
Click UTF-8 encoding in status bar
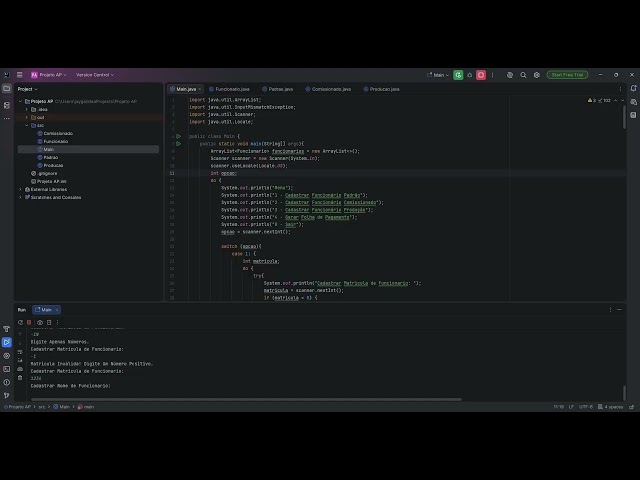coord(586,407)
